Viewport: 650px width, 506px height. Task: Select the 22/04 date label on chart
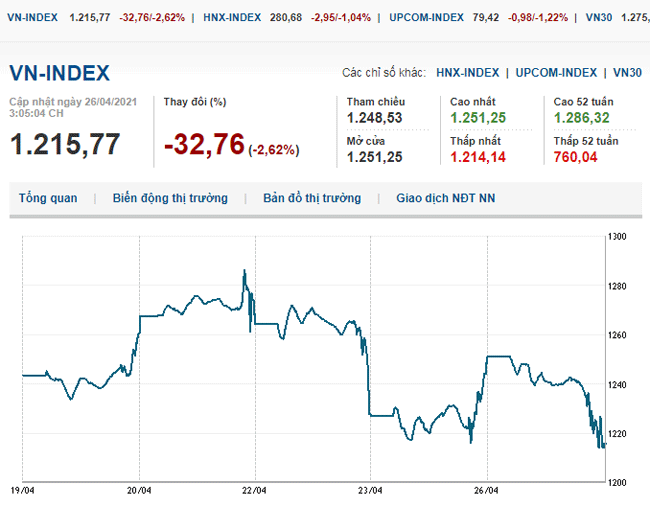255,491
